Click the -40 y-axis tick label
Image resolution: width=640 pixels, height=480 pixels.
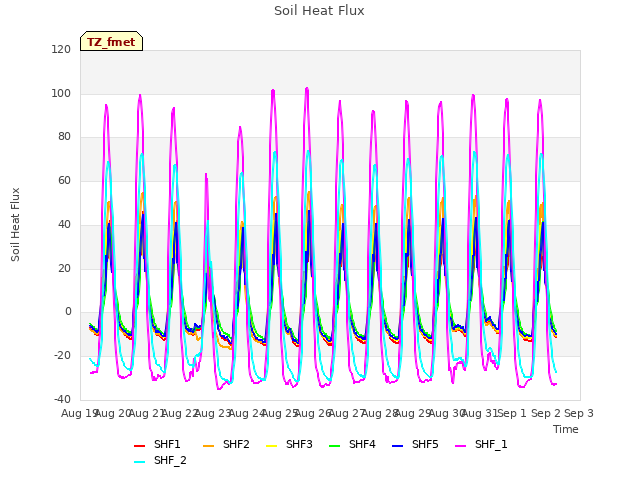click(x=62, y=399)
